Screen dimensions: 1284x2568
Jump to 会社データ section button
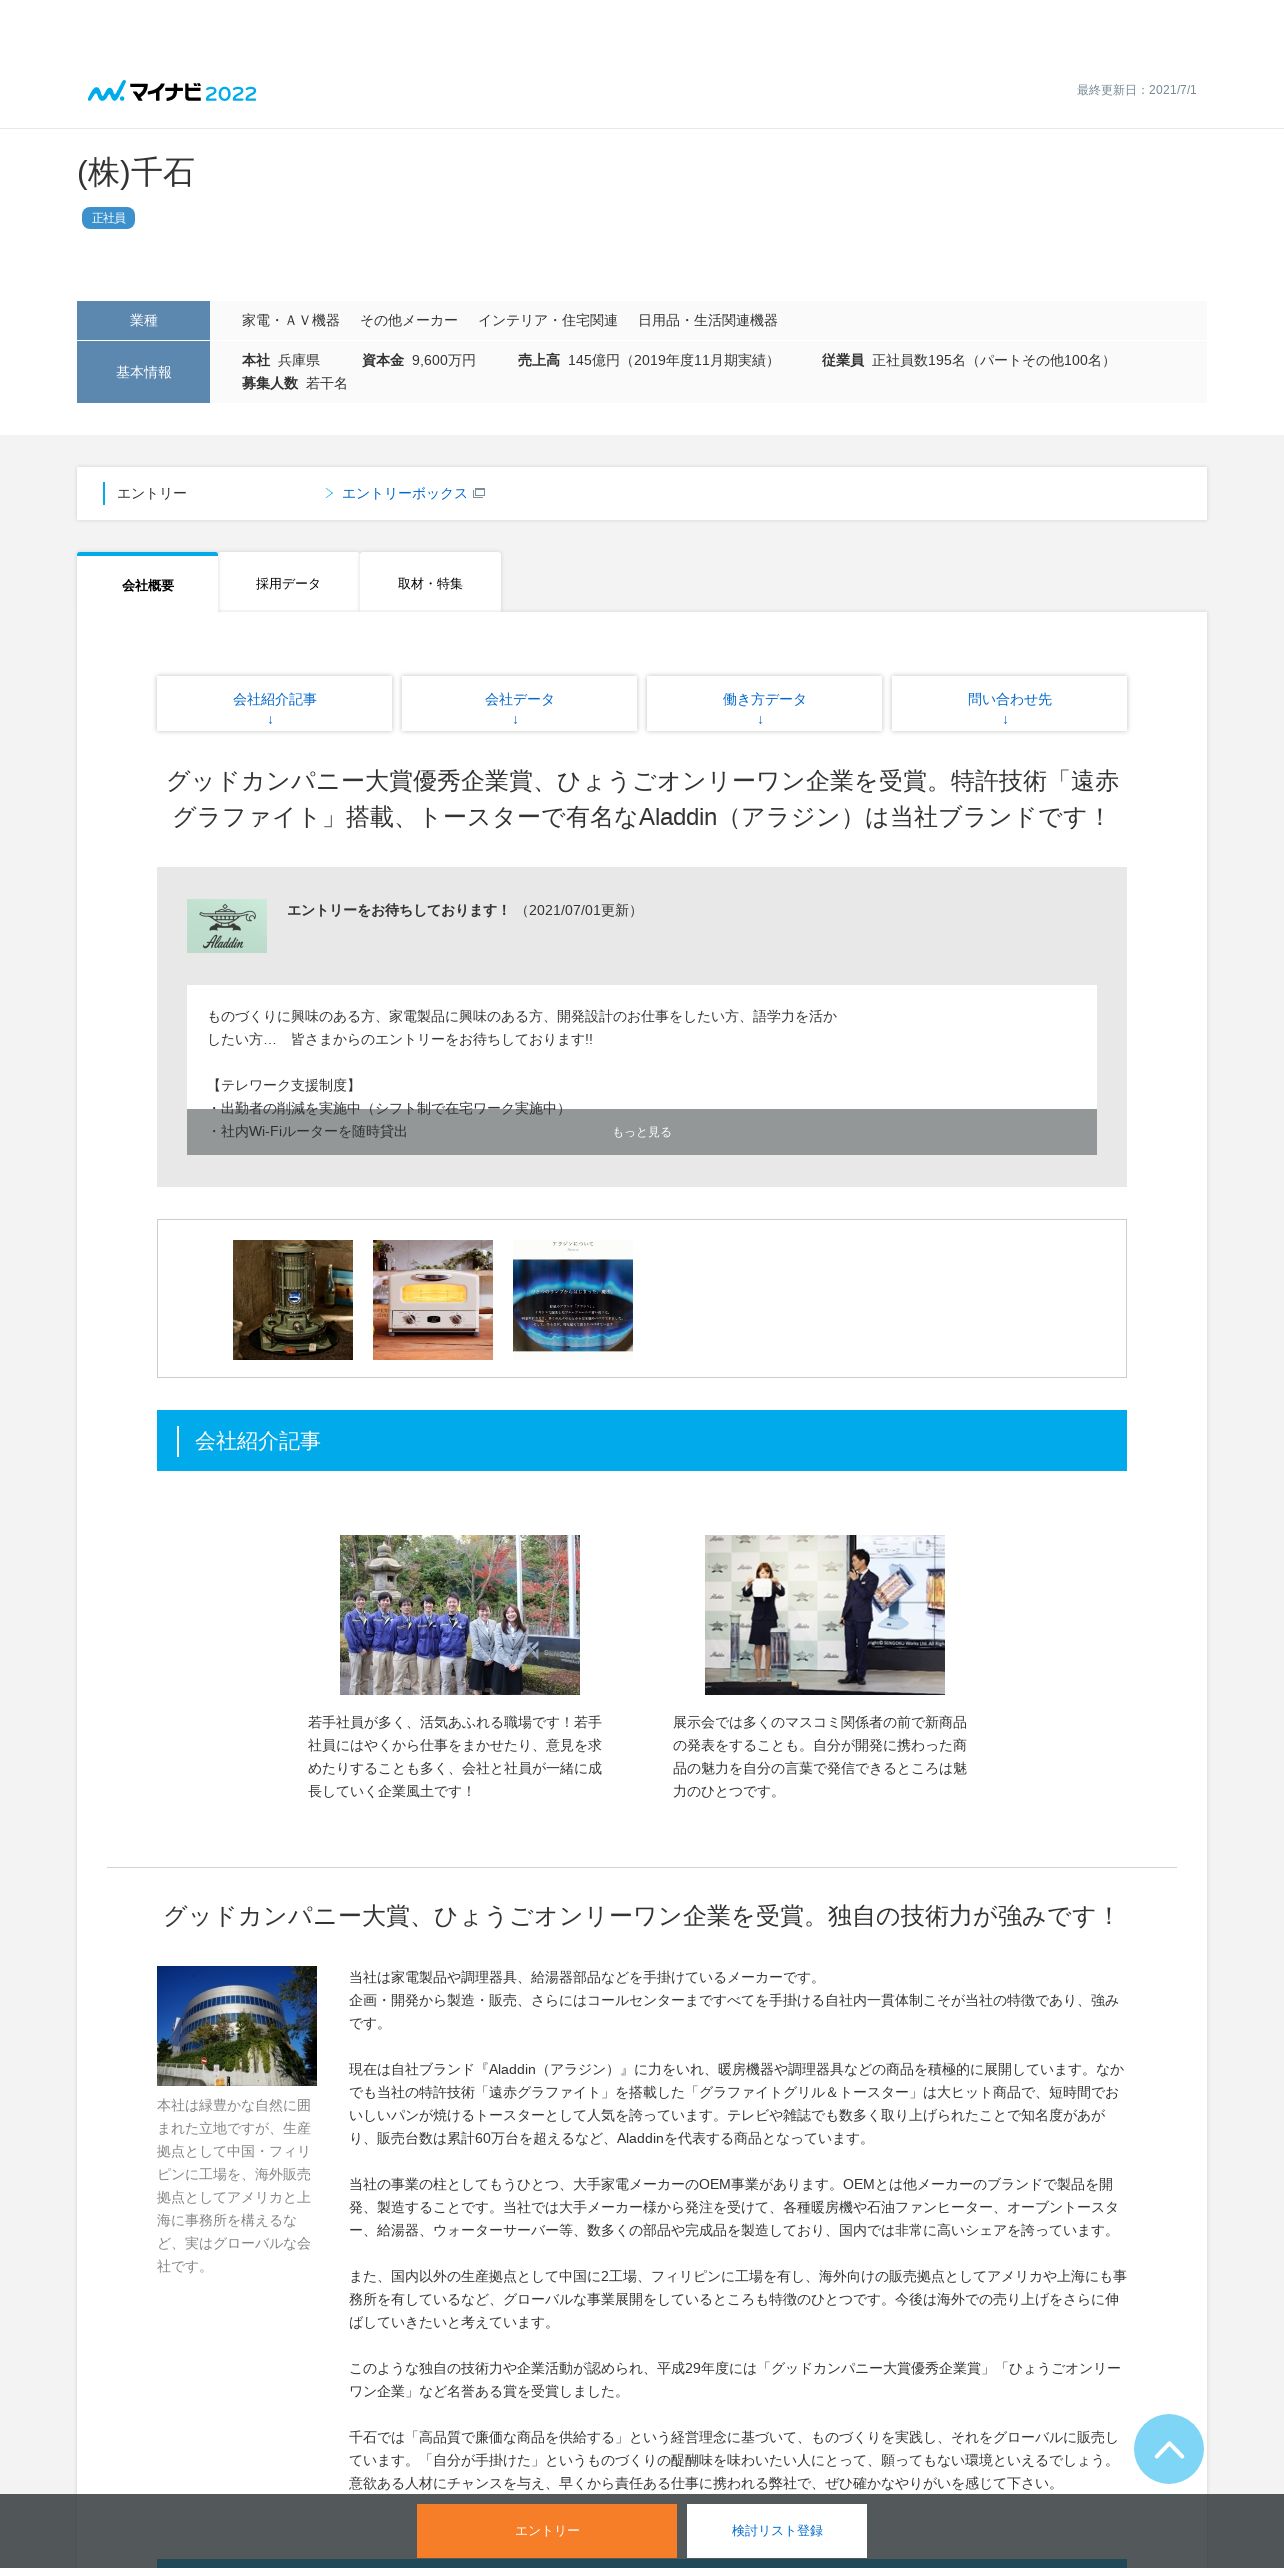519,704
